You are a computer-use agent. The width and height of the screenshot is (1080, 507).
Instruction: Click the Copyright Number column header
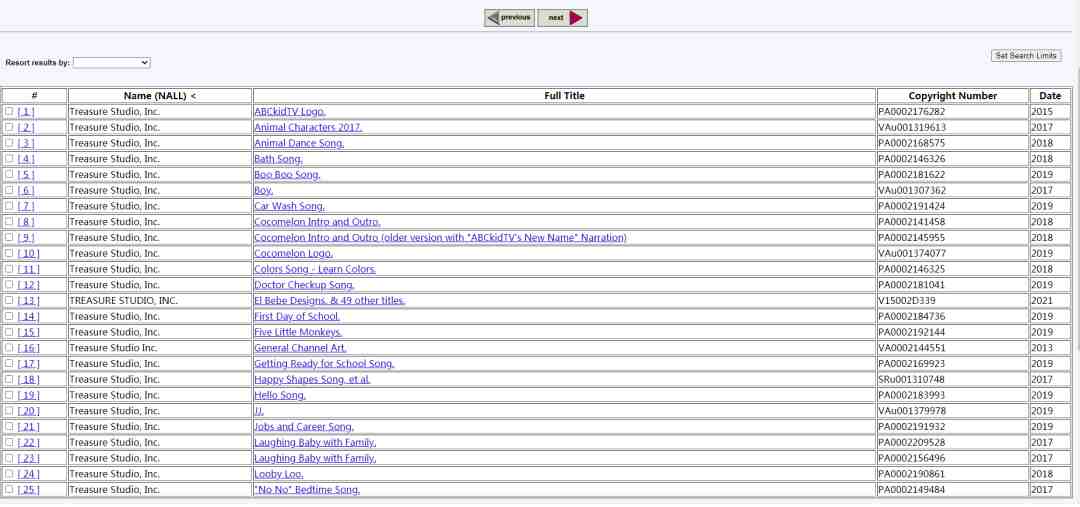pyautogui.click(x=953, y=96)
